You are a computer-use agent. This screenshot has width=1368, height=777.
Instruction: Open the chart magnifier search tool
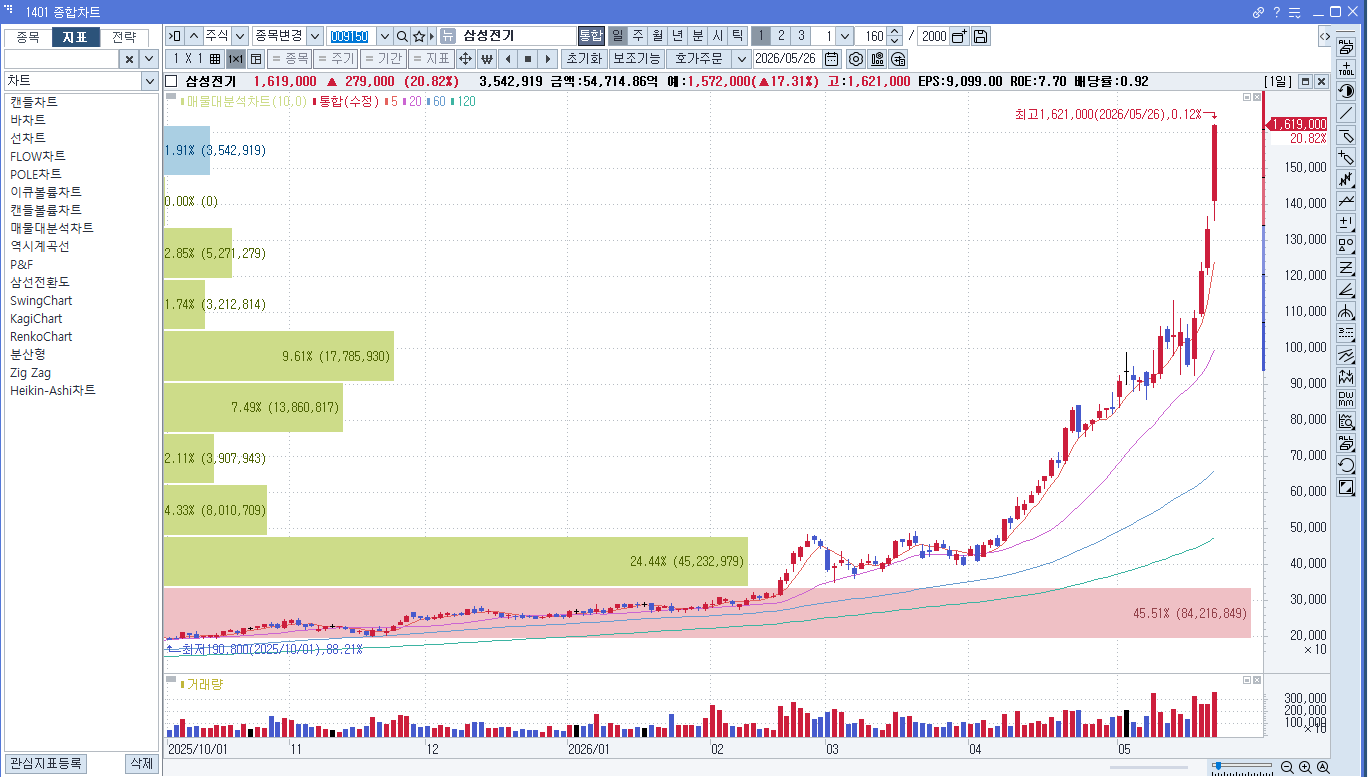[x=1346, y=421]
